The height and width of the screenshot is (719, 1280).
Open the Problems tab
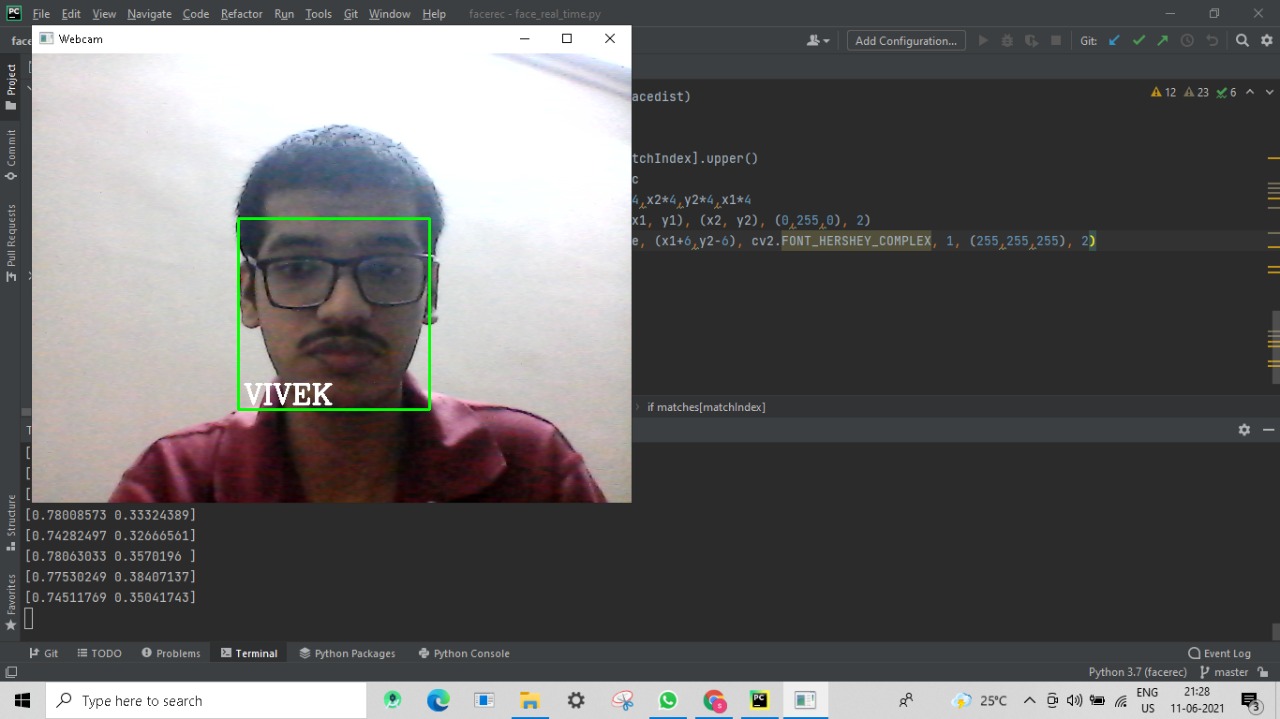pyautogui.click(x=171, y=653)
